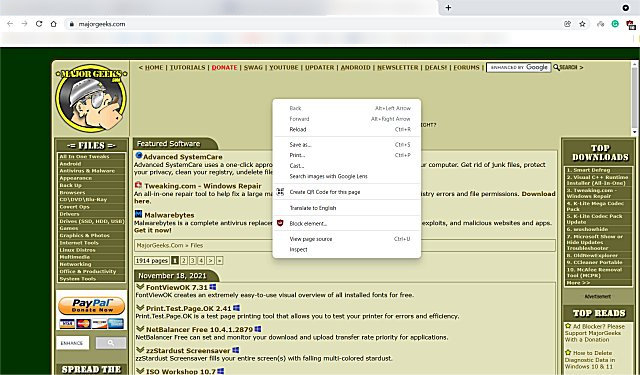Bookmark the page with star icon
640x375 pixels.
click(x=582, y=24)
